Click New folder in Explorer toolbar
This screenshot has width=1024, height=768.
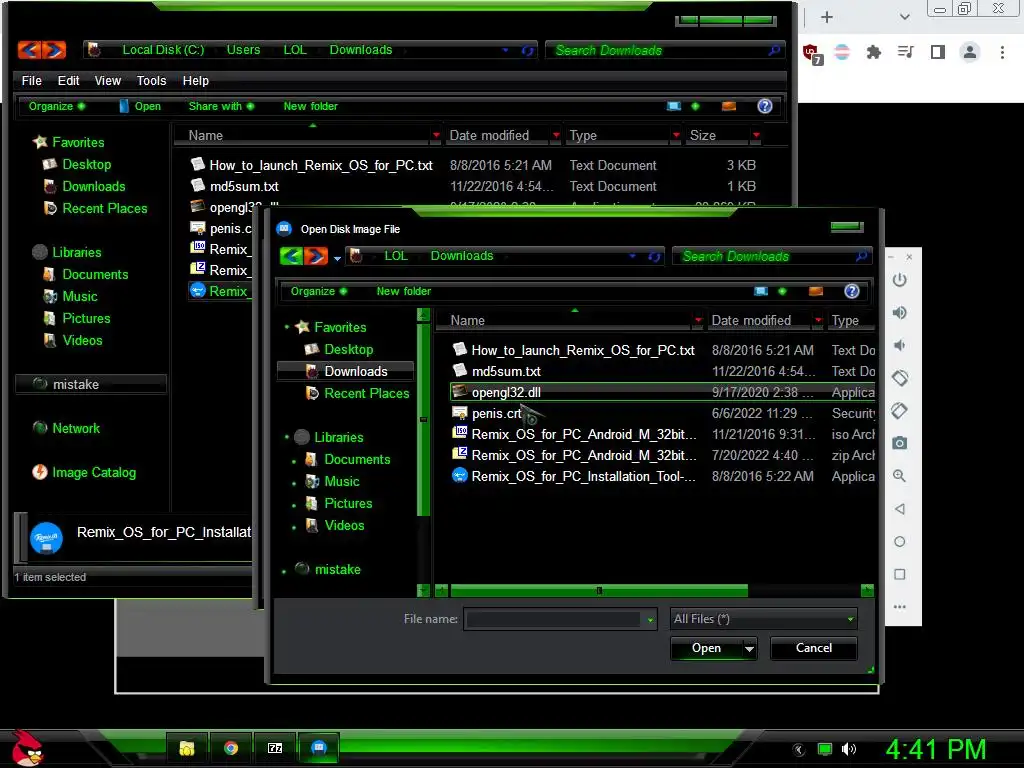[310, 106]
